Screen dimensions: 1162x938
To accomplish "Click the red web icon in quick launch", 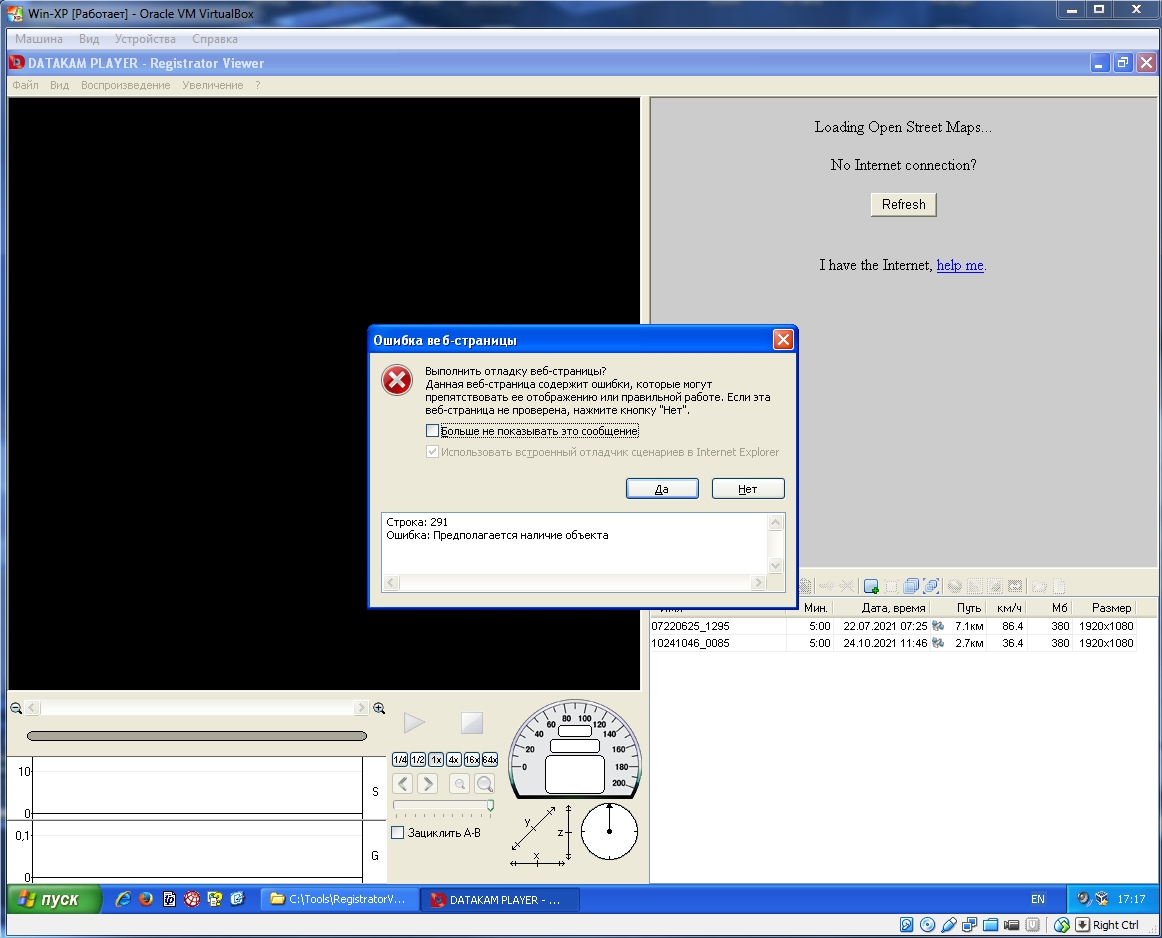I will point(192,899).
